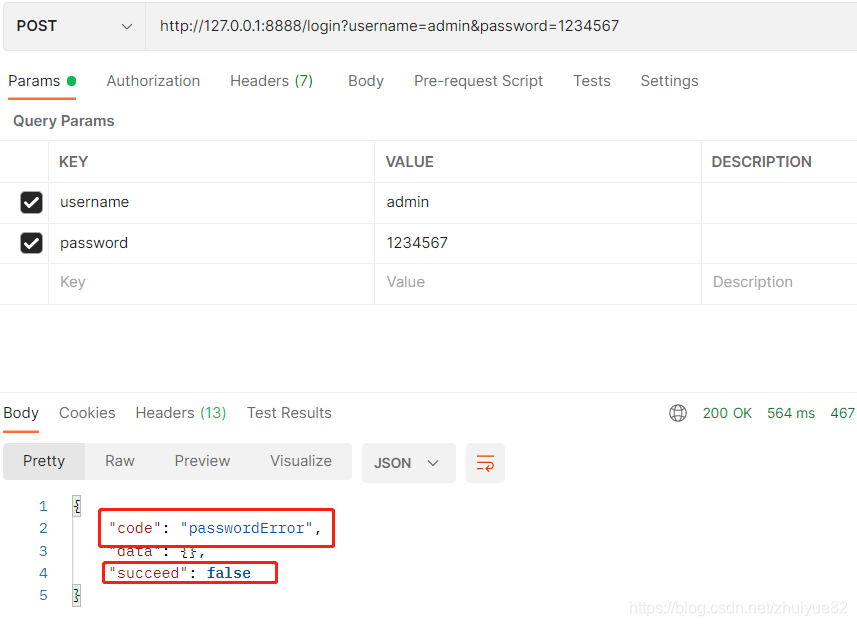Open the Test Results tab
This screenshot has height=626, width=857.
tap(289, 413)
